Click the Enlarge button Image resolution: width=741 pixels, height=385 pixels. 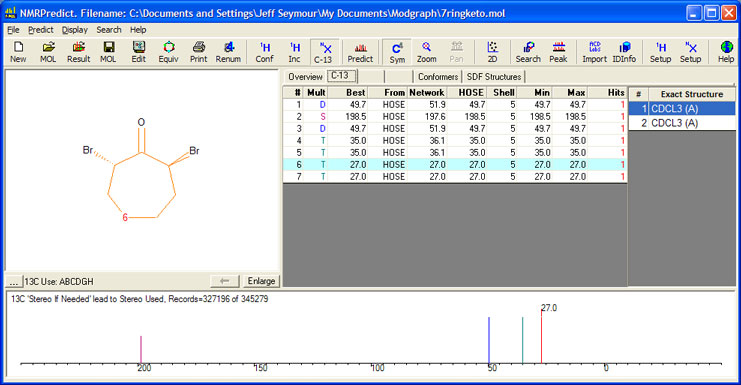[x=261, y=281]
